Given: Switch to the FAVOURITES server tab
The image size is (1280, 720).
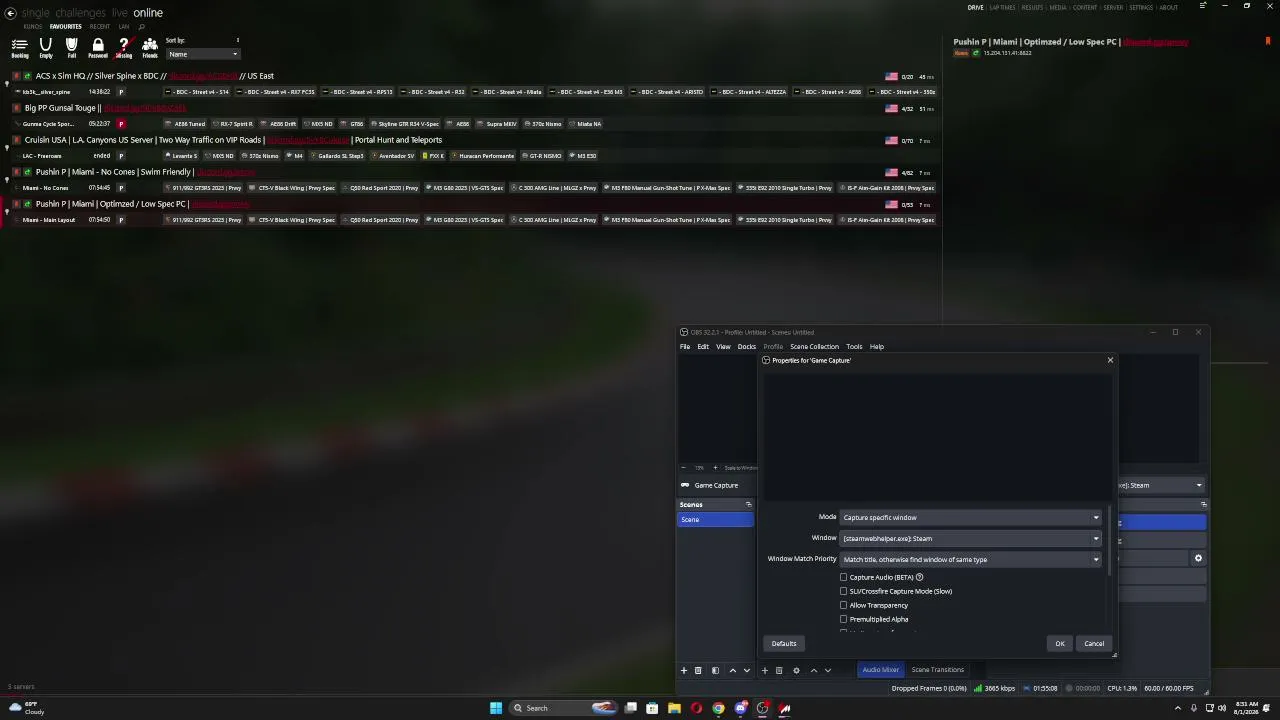Looking at the screenshot, I should click(x=66, y=27).
